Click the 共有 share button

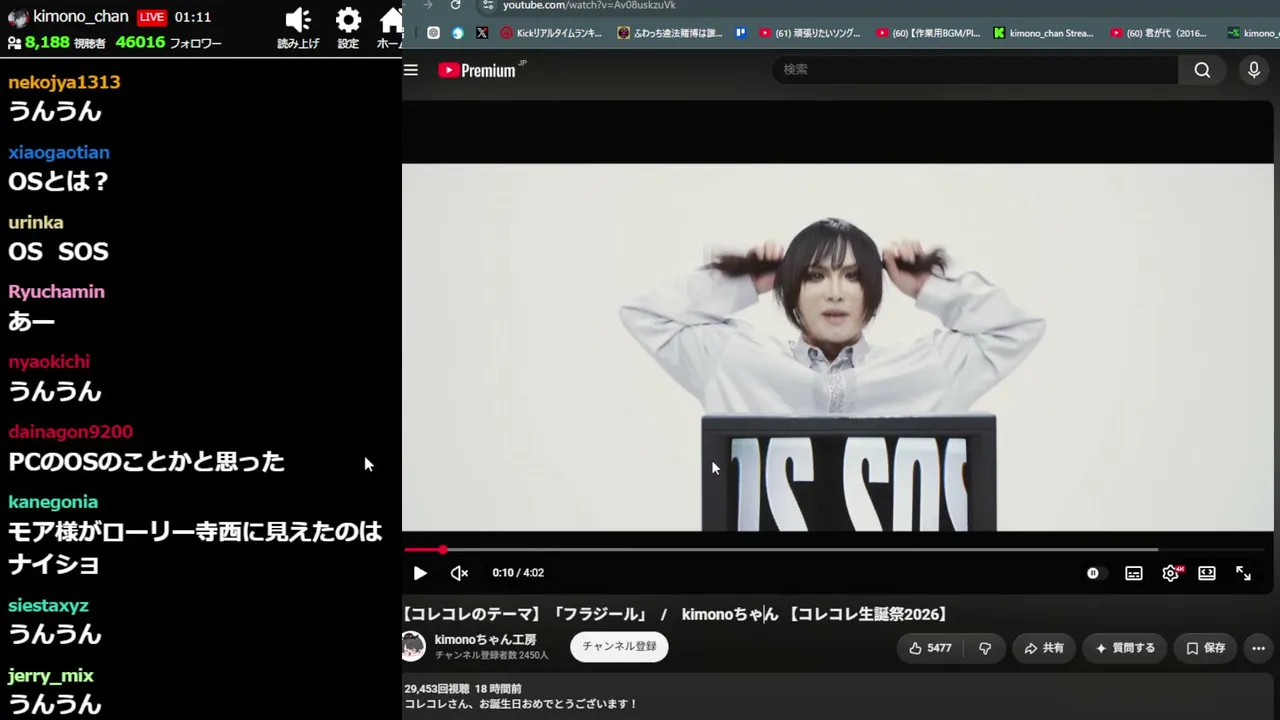[x=1043, y=648]
